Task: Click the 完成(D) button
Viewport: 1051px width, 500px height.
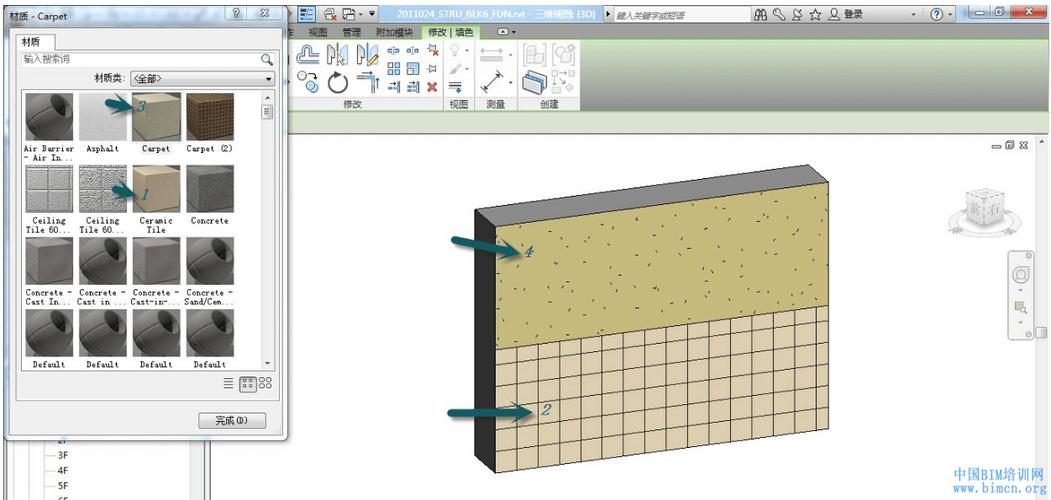Action: point(231,420)
